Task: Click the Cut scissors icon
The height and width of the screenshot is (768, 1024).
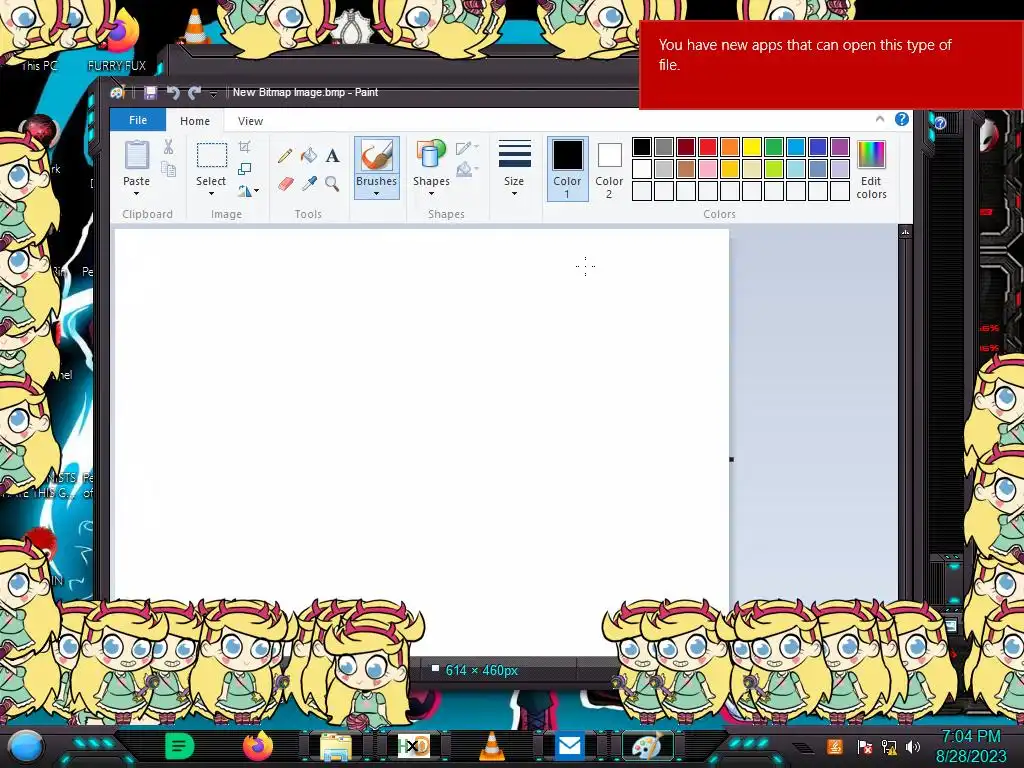Action: [x=168, y=147]
